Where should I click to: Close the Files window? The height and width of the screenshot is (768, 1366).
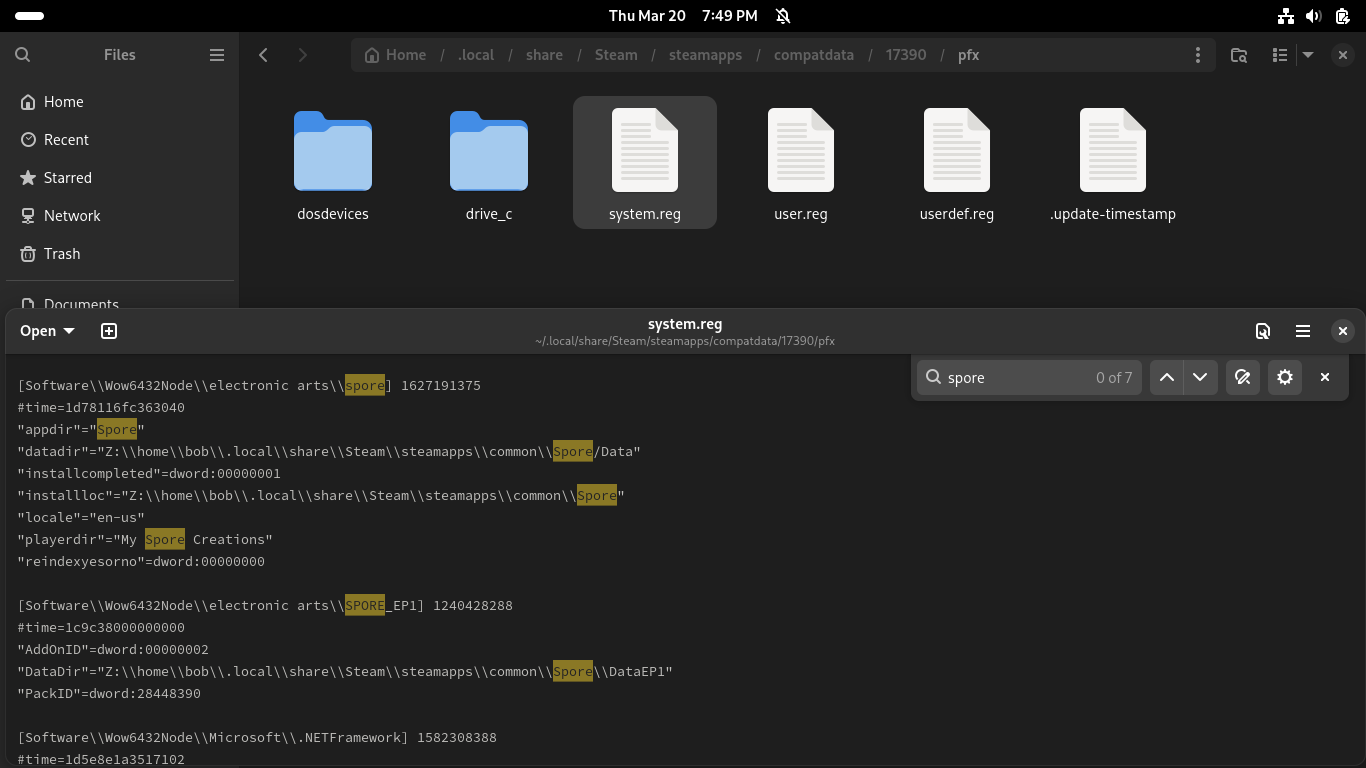coord(1343,55)
